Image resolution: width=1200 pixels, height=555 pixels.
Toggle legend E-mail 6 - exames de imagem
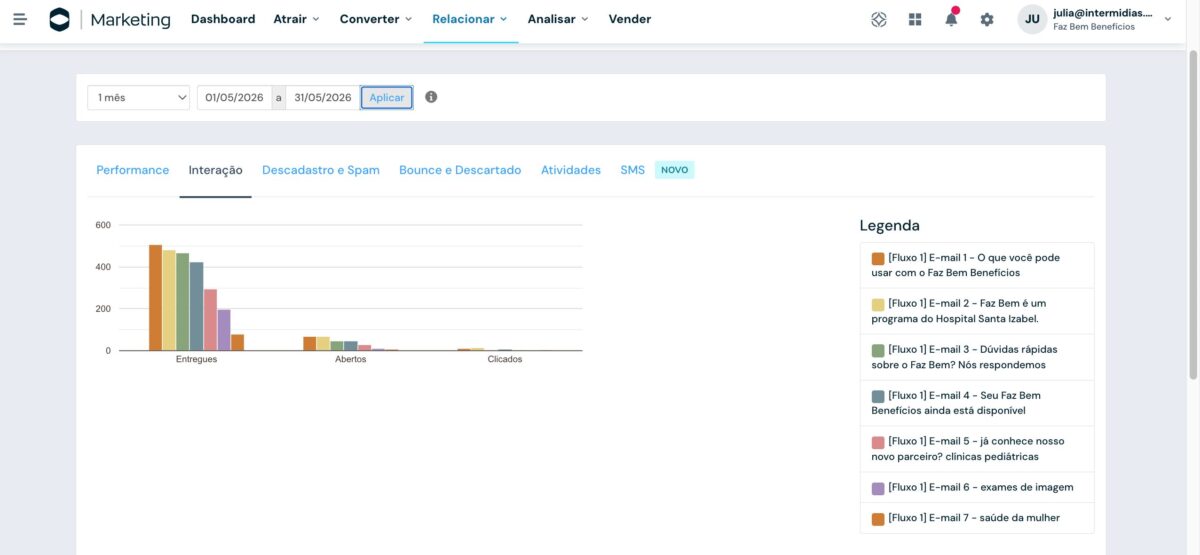point(977,487)
